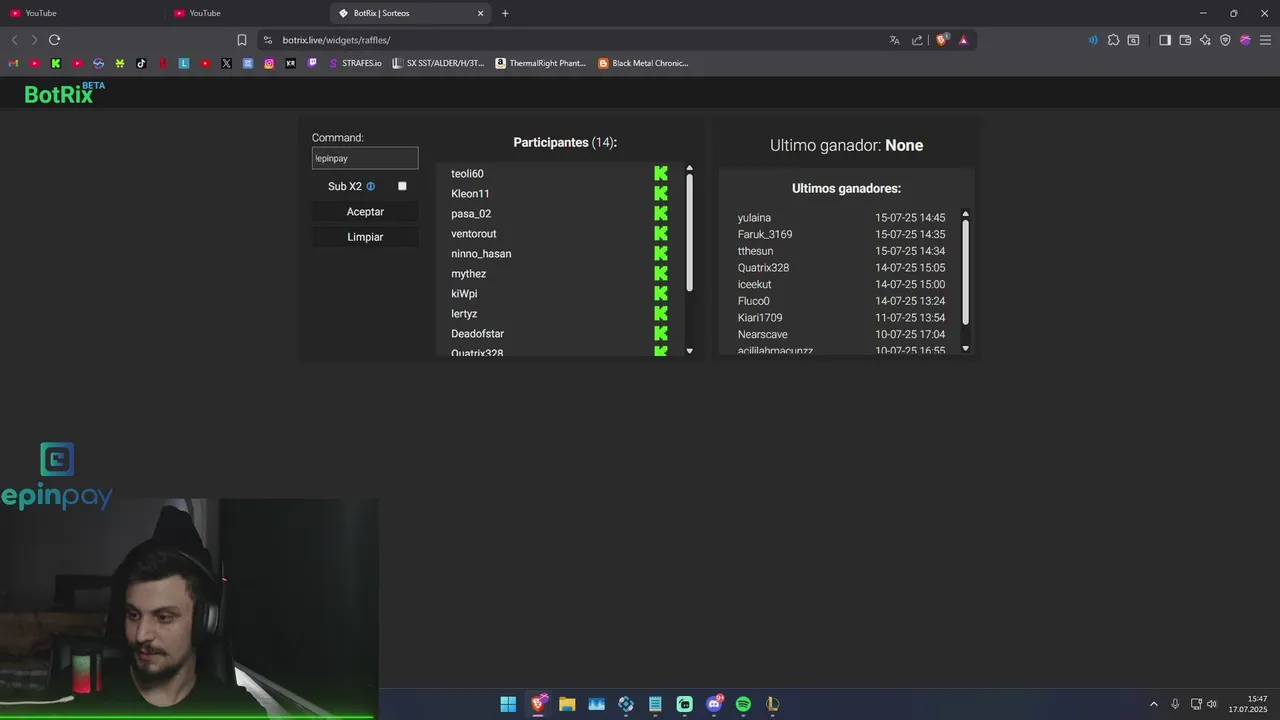1280x720 pixels.
Task: Open Spotify from the taskbar
Action: click(x=743, y=704)
